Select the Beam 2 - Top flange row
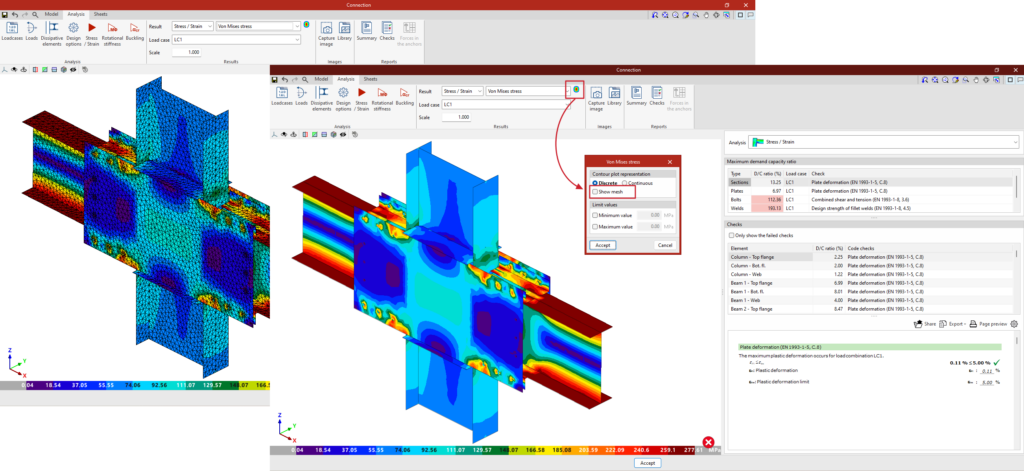This screenshot has width=1024, height=471. point(871,308)
